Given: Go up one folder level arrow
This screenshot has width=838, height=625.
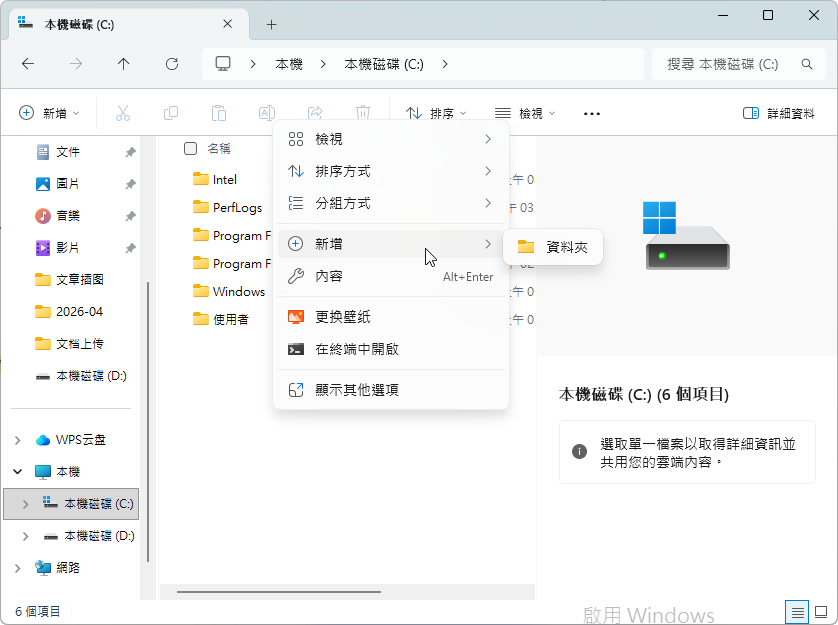Looking at the screenshot, I should (124, 64).
